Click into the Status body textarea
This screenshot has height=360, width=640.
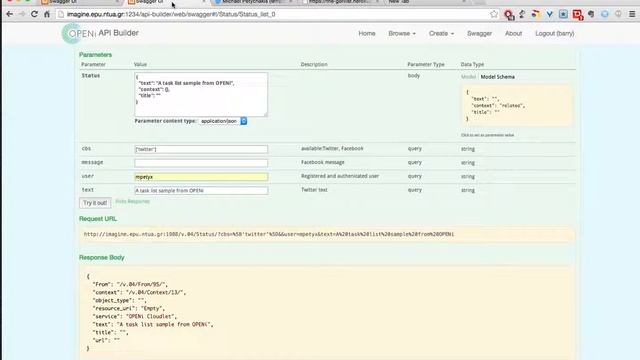pos(201,95)
